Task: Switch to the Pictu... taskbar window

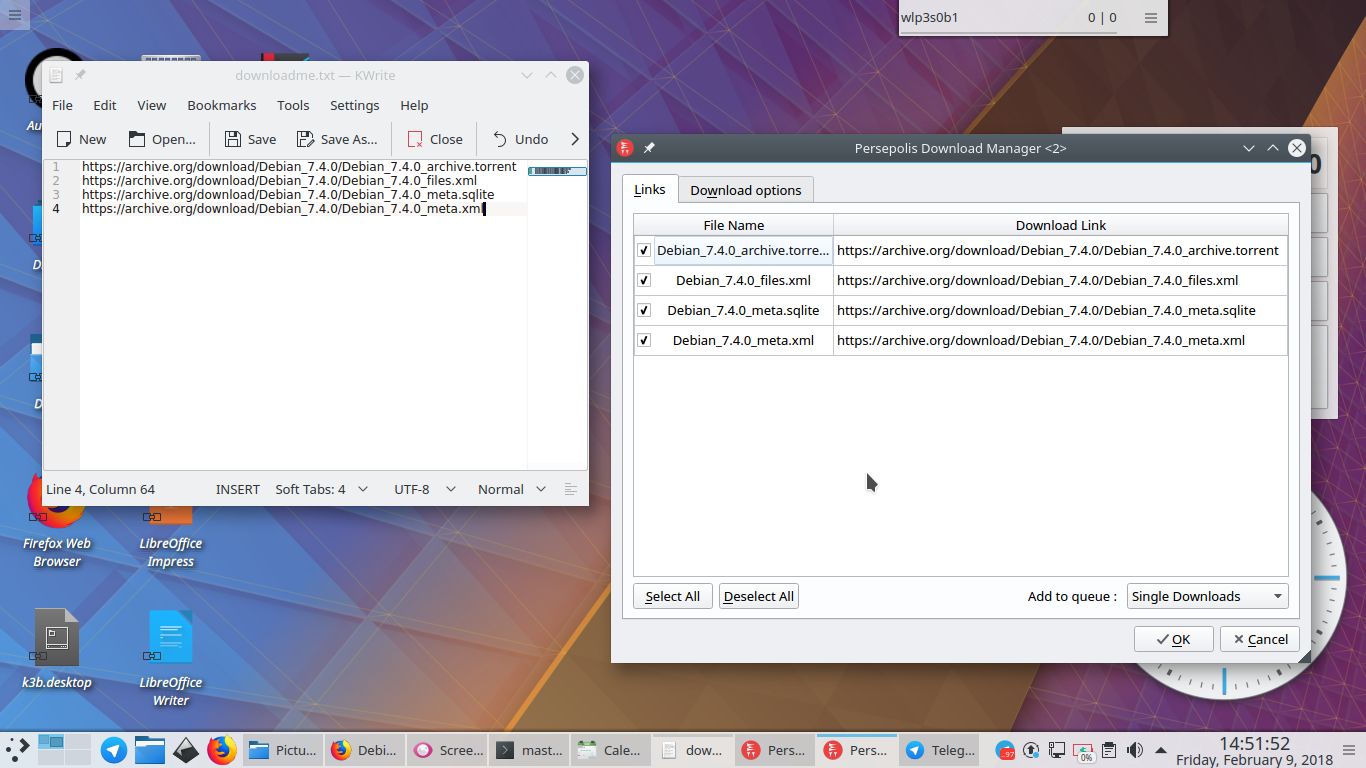Action: click(283, 749)
